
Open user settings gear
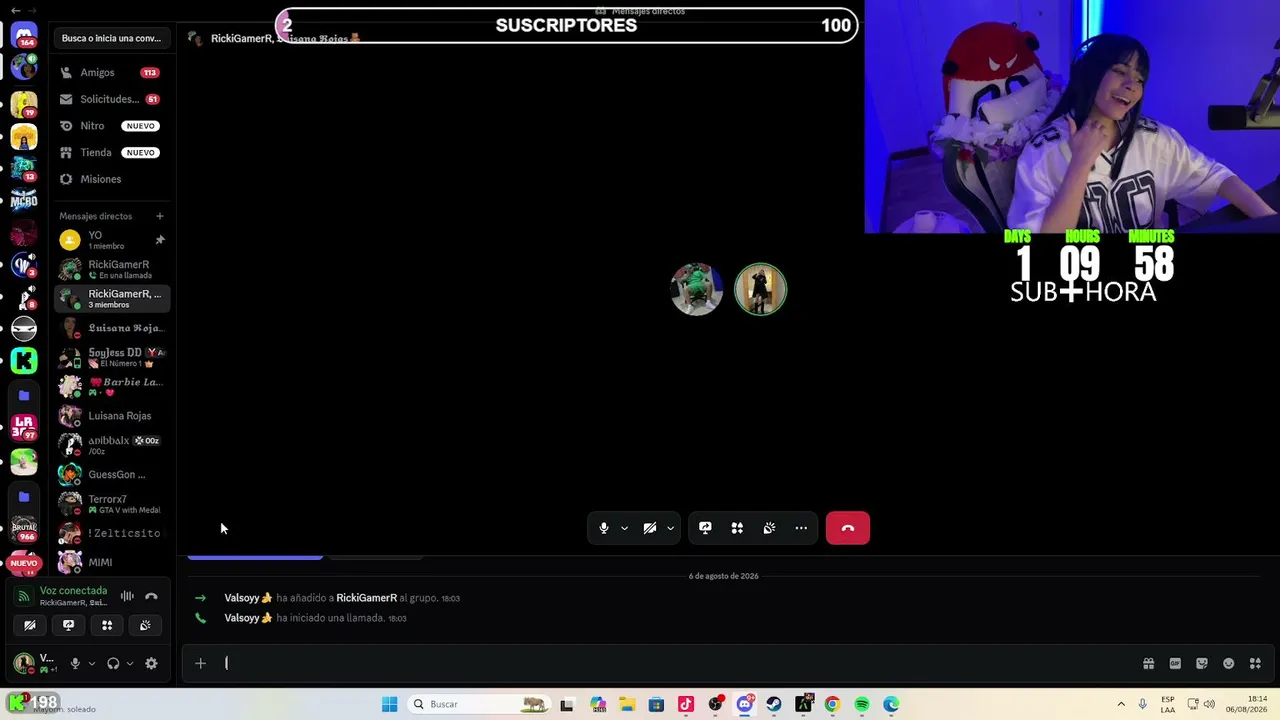pos(151,663)
